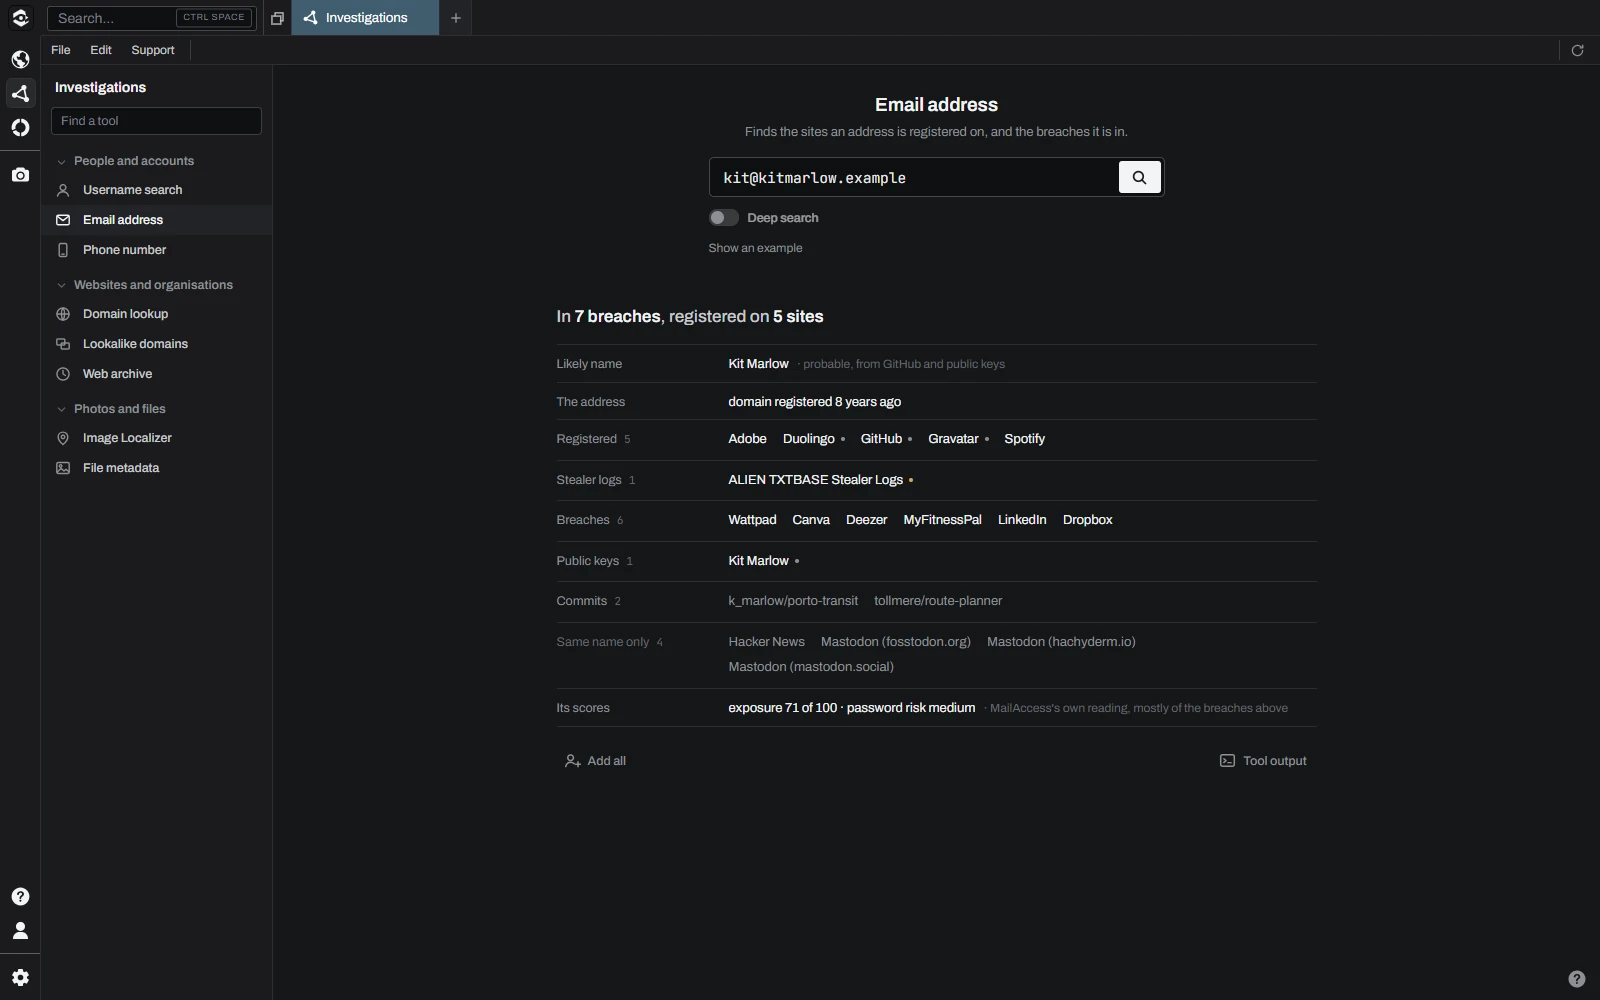Click the LinkedIn breach
The width and height of the screenshot is (1600, 1000).
click(1022, 520)
